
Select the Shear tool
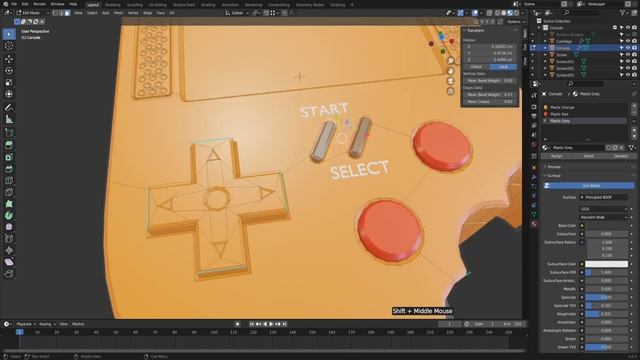(9, 262)
